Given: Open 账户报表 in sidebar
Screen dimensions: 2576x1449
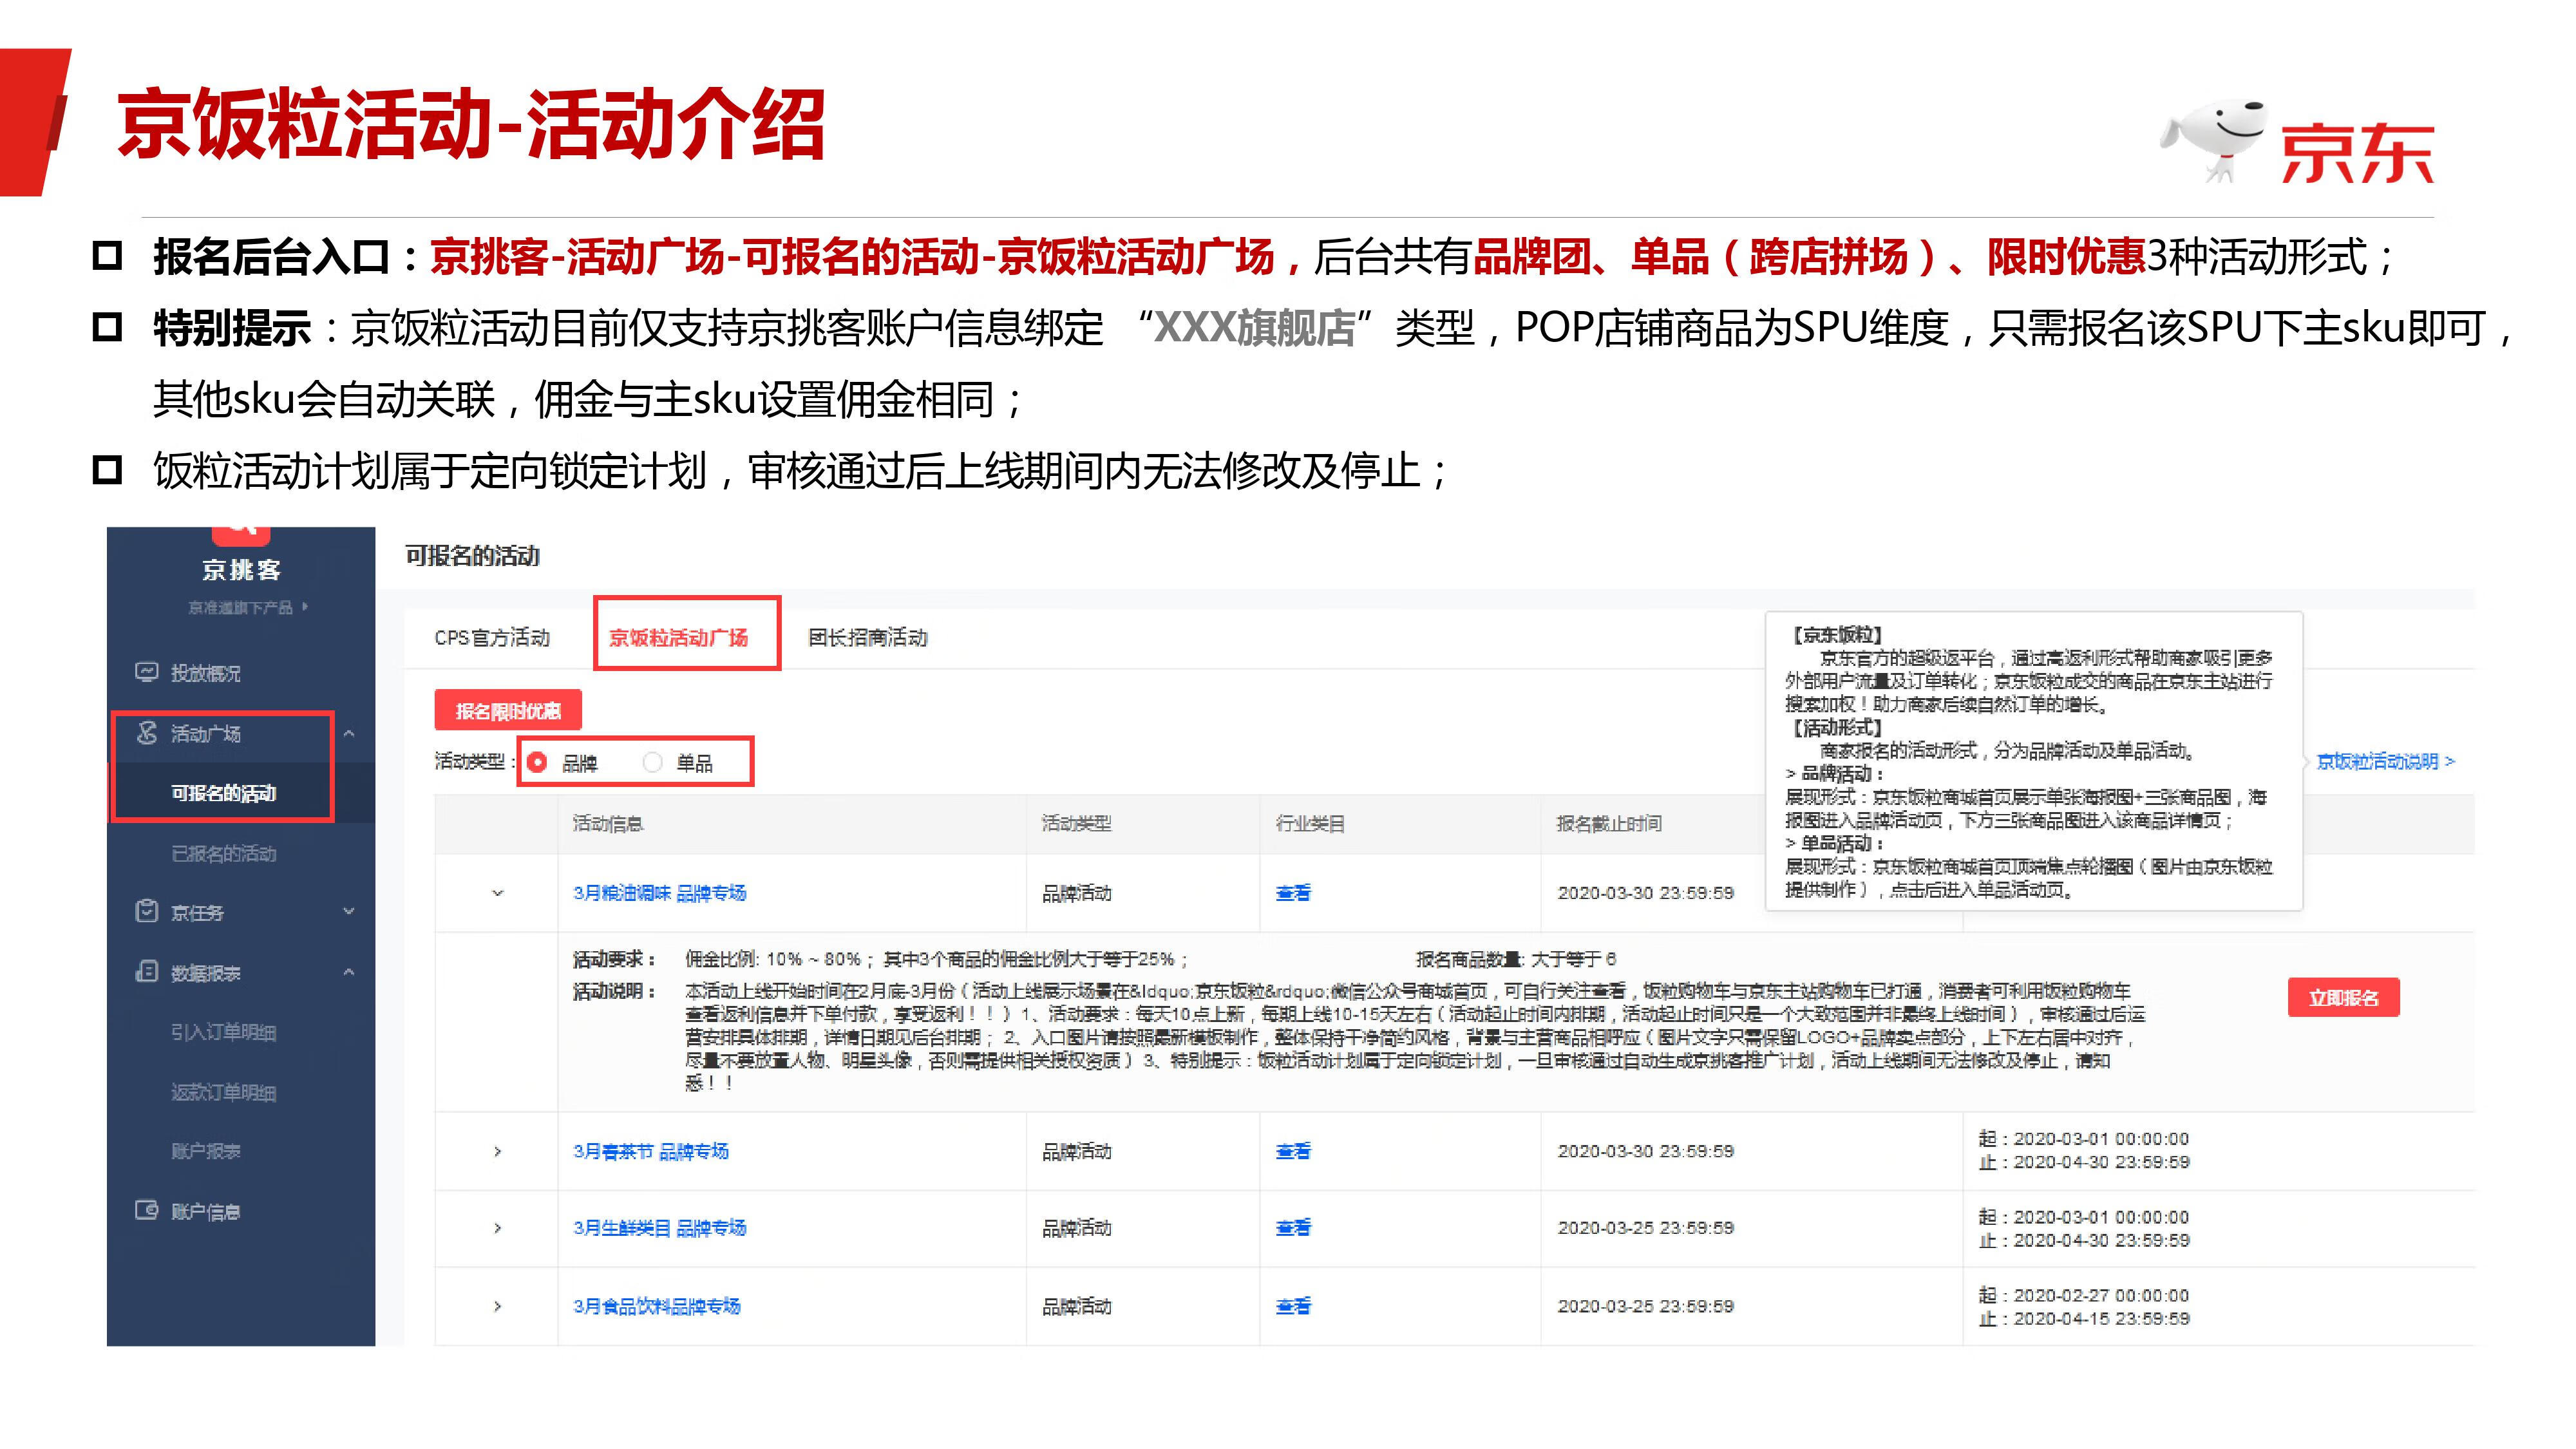Looking at the screenshot, I should [205, 1151].
